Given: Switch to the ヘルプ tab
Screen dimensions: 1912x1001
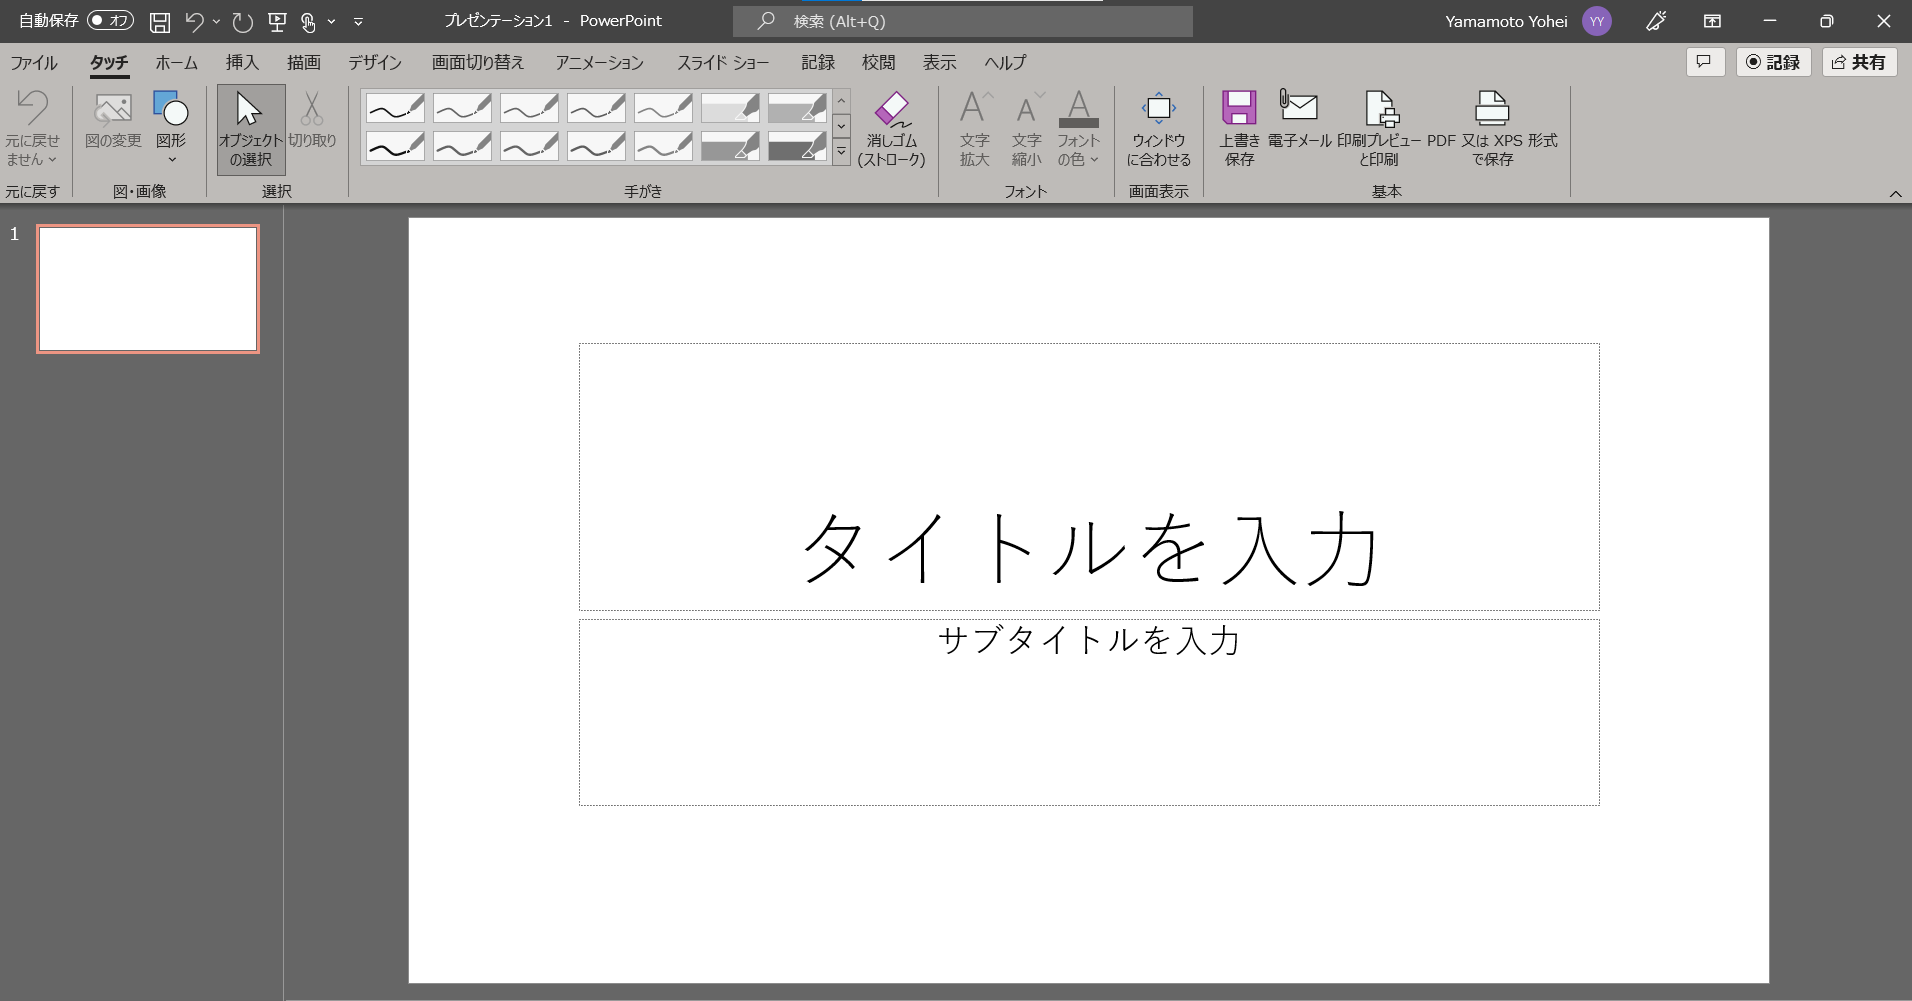Looking at the screenshot, I should click(x=1005, y=62).
